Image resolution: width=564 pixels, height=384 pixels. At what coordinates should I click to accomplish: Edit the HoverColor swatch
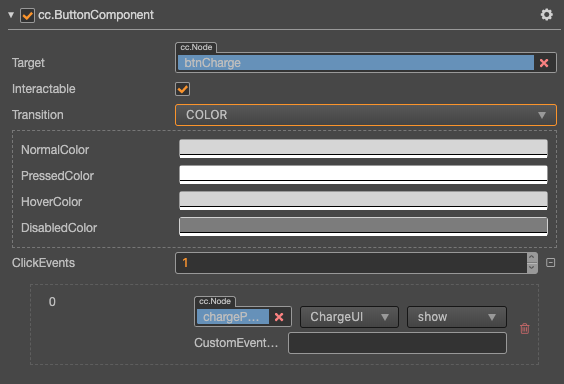tap(363, 201)
